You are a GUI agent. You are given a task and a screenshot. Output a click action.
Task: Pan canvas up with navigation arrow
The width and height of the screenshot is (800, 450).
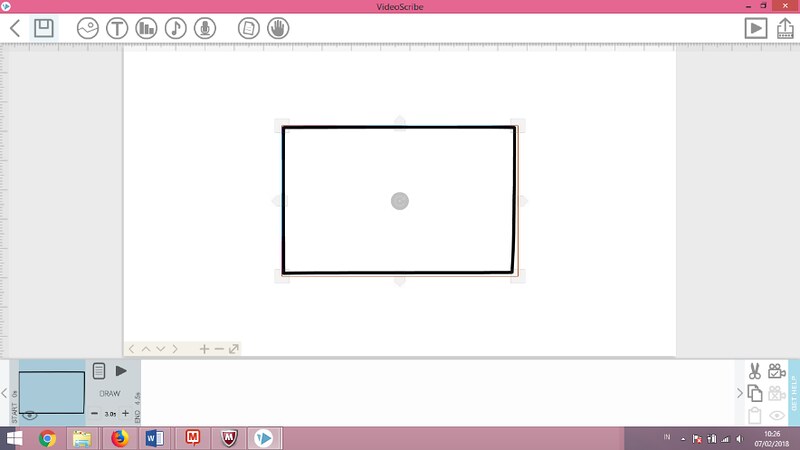pos(146,349)
